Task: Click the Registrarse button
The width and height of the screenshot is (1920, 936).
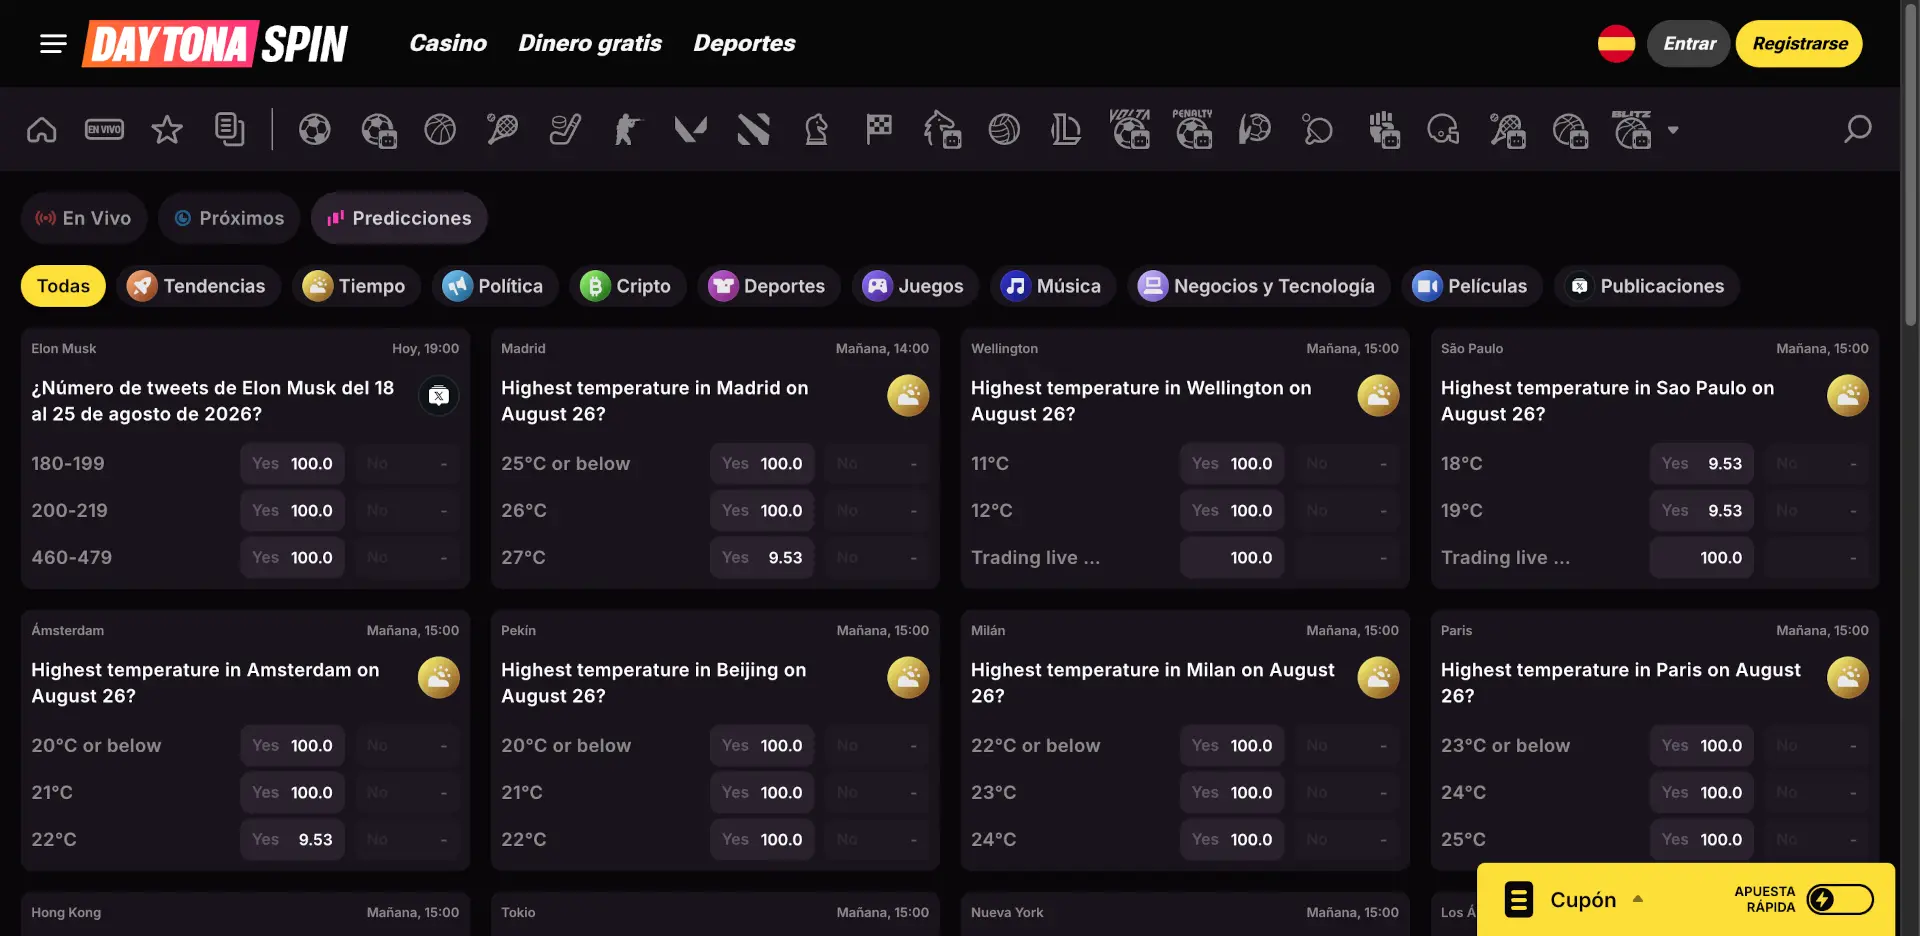Action: (x=1799, y=43)
